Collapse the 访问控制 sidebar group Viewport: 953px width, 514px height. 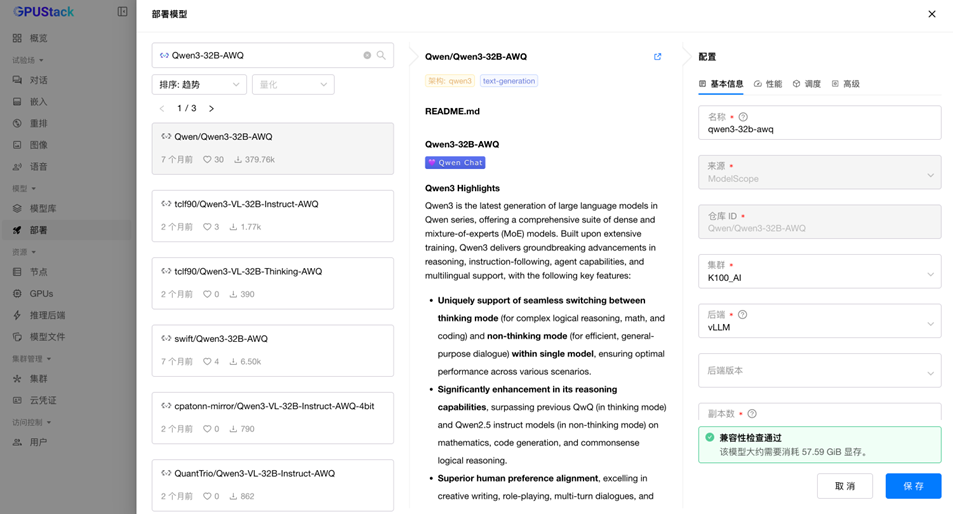coord(32,422)
